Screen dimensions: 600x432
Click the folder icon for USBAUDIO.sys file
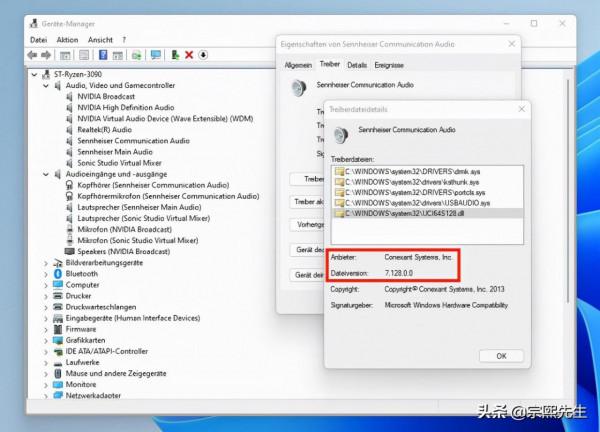[x=339, y=203]
